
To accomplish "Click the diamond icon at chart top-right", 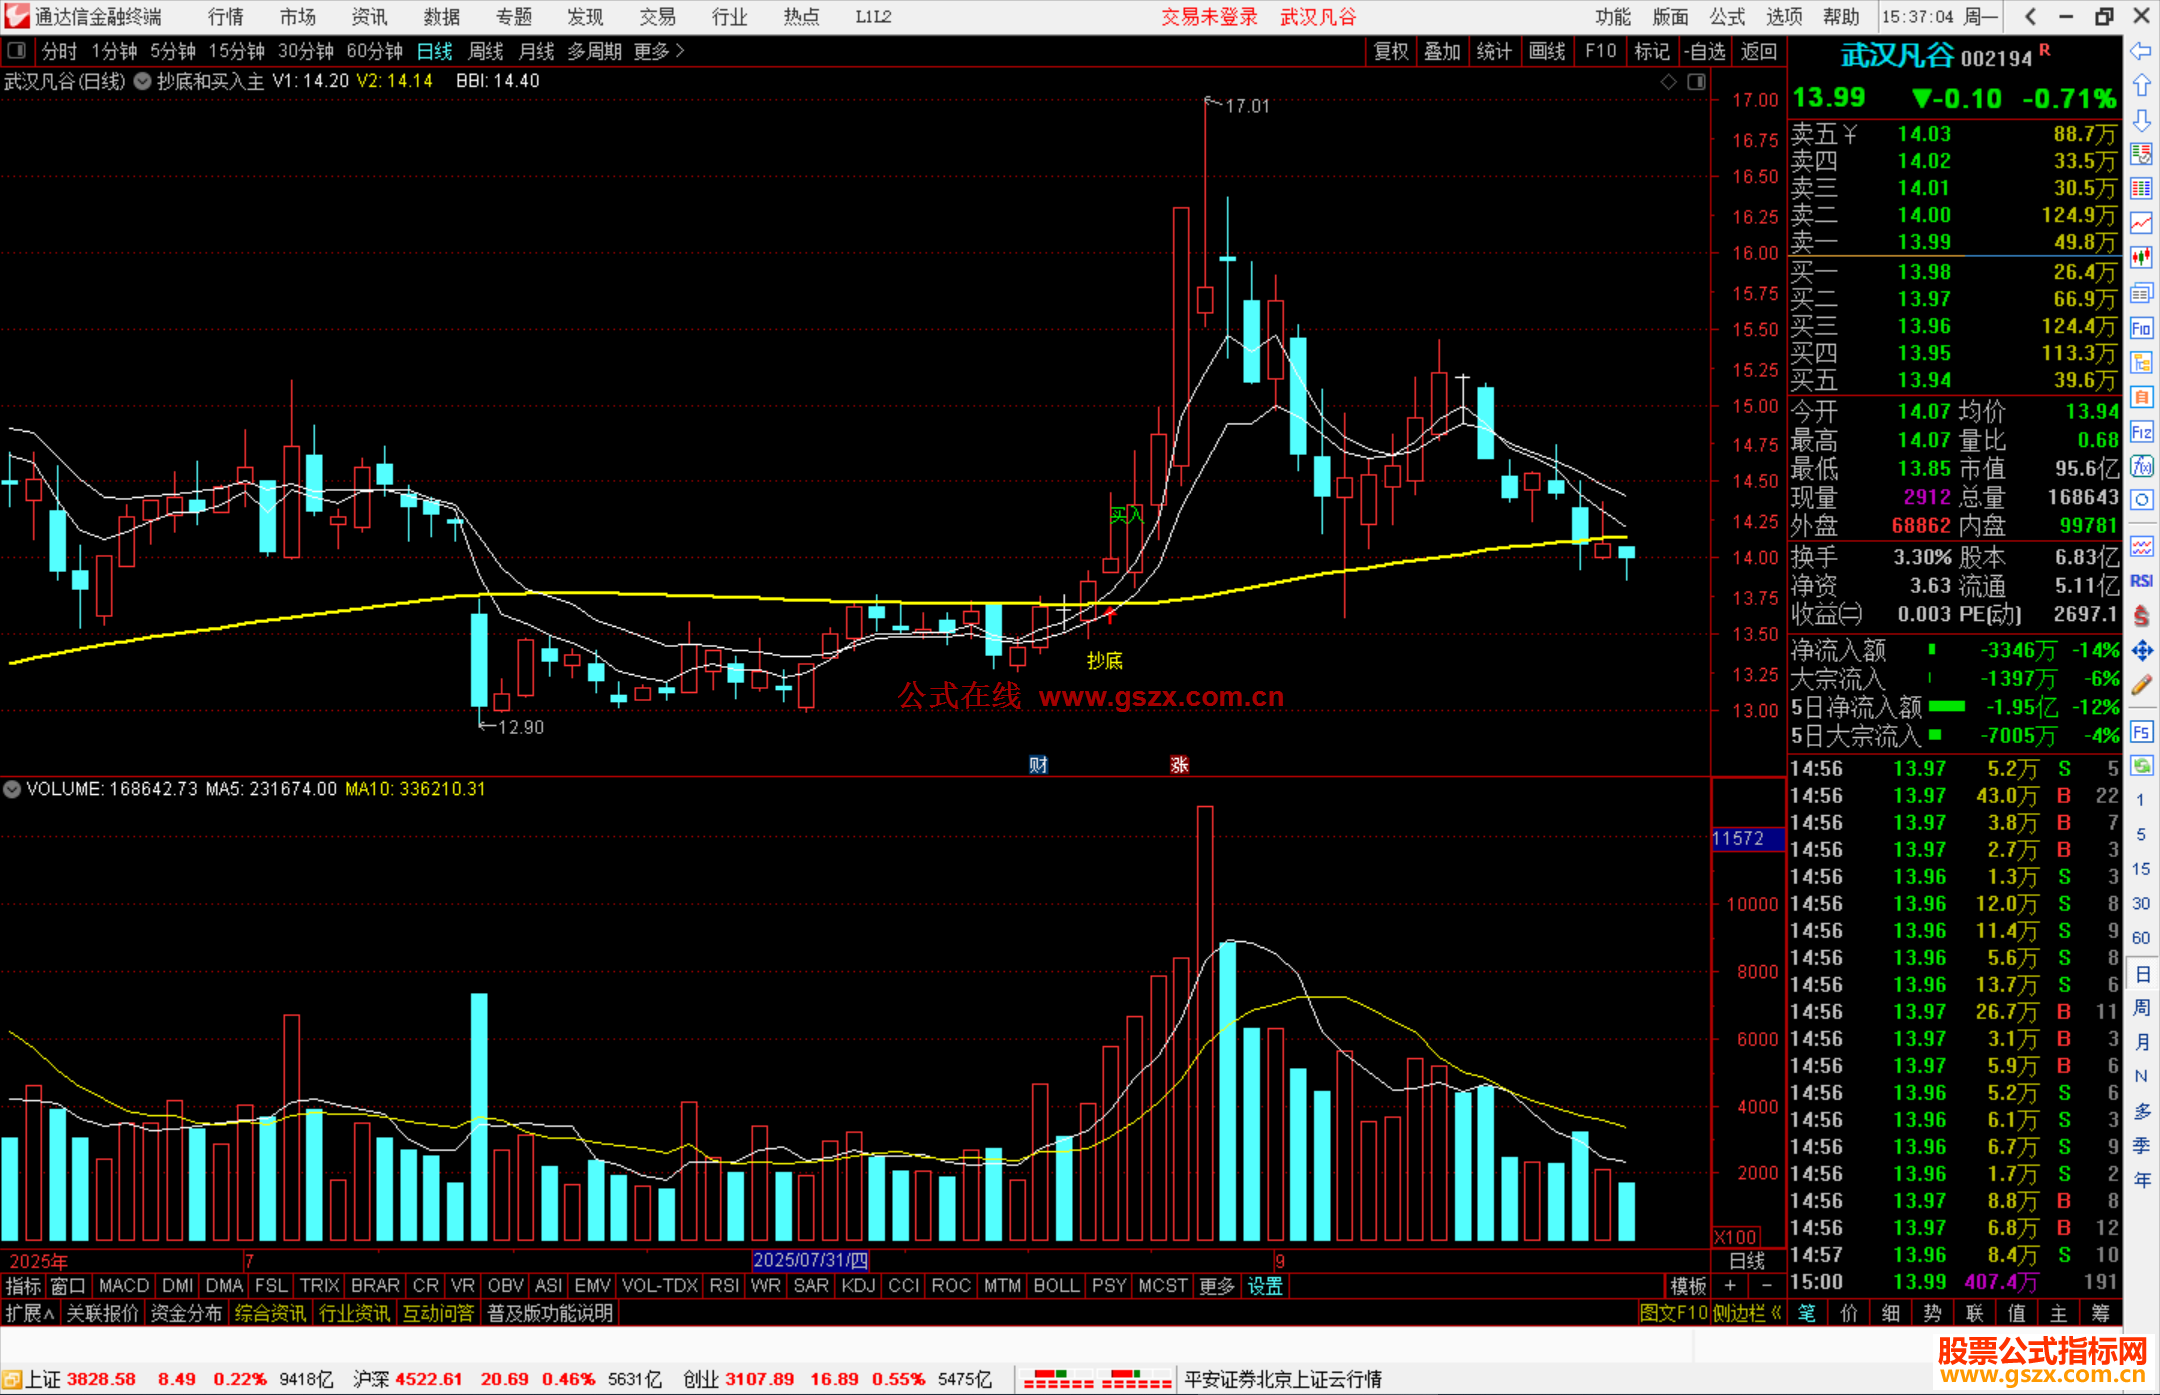I will point(1668,81).
